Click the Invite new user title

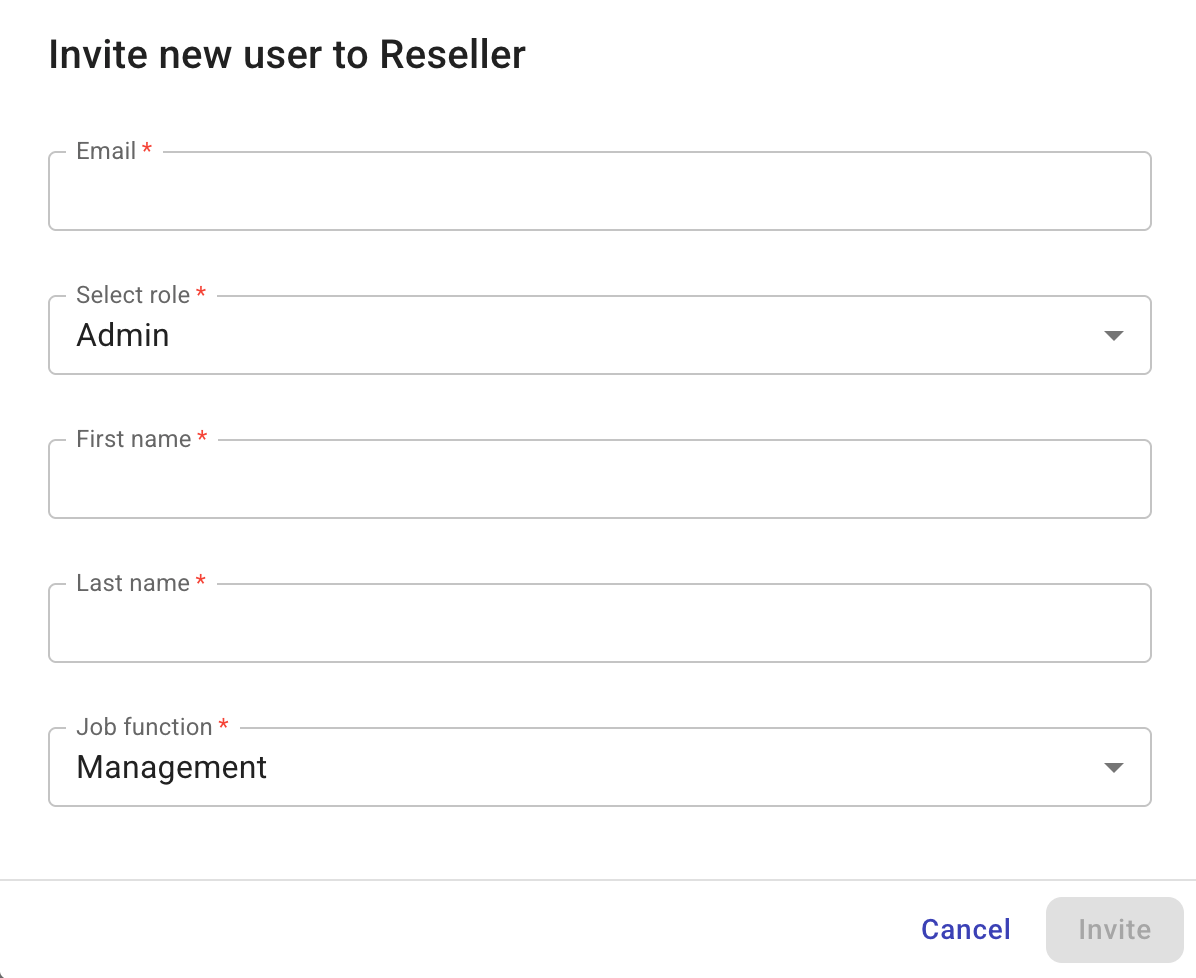click(286, 54)
